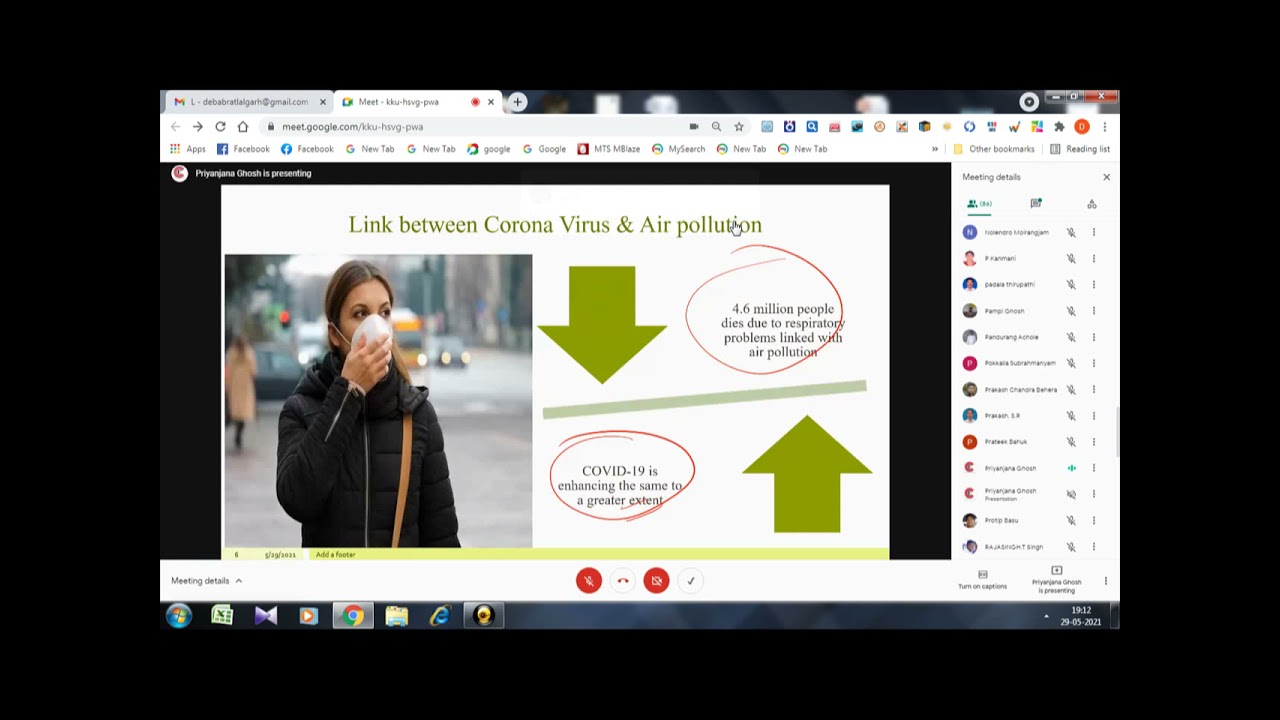Screen dimensions: 1280x720
Task: Open options for Nolendro Moirangjam
Action: pos(1094,232)
